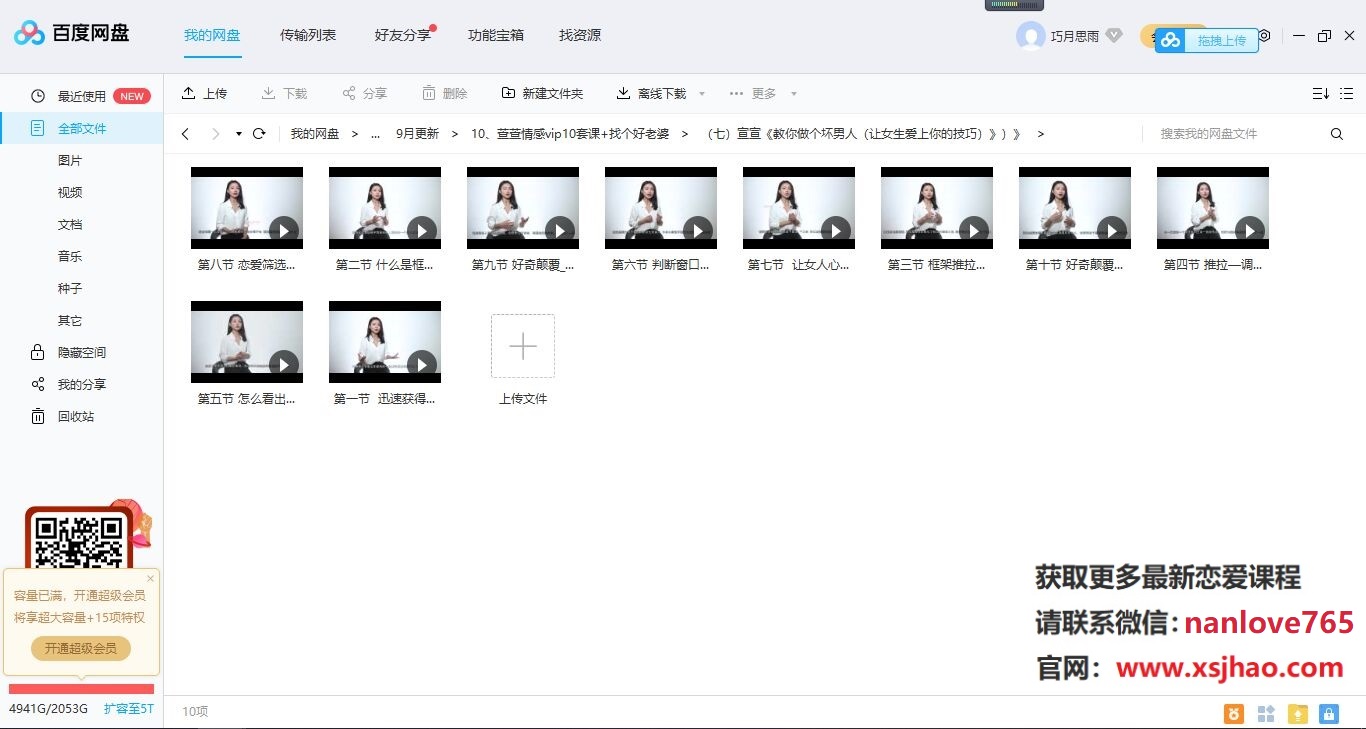Click 扩容至5T link

click(x=129, y=709)
